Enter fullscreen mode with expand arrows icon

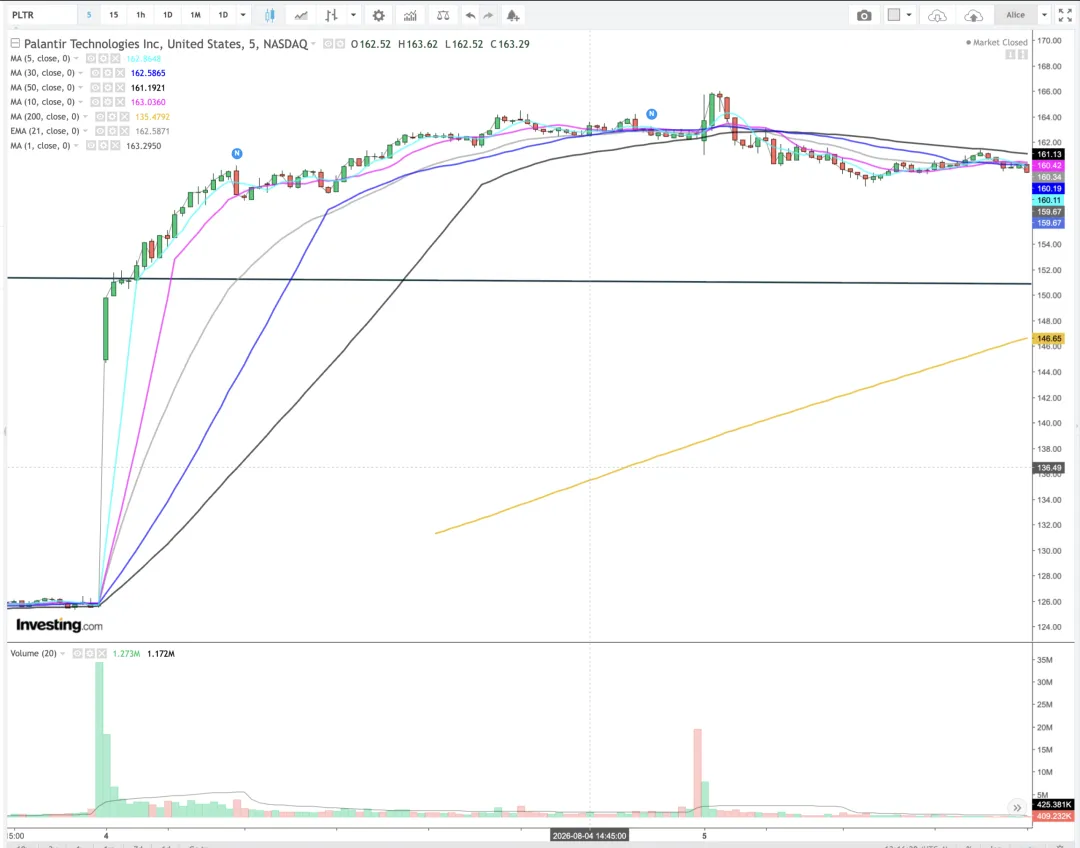tap(1065, 15)
